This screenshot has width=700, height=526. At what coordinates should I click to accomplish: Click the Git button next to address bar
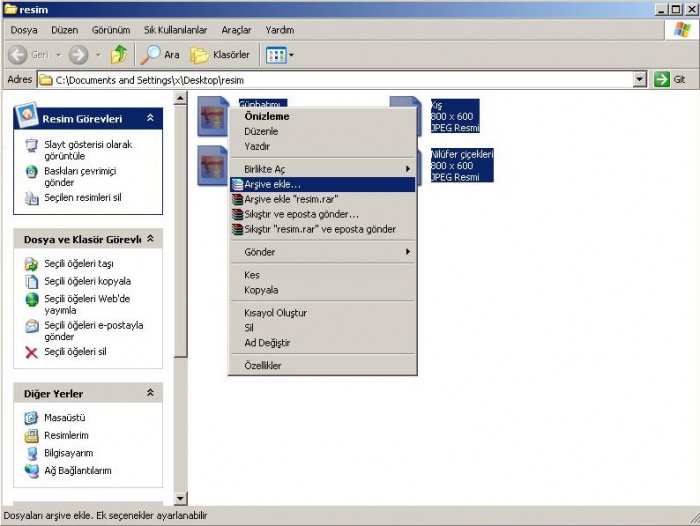tap(670, 79)
